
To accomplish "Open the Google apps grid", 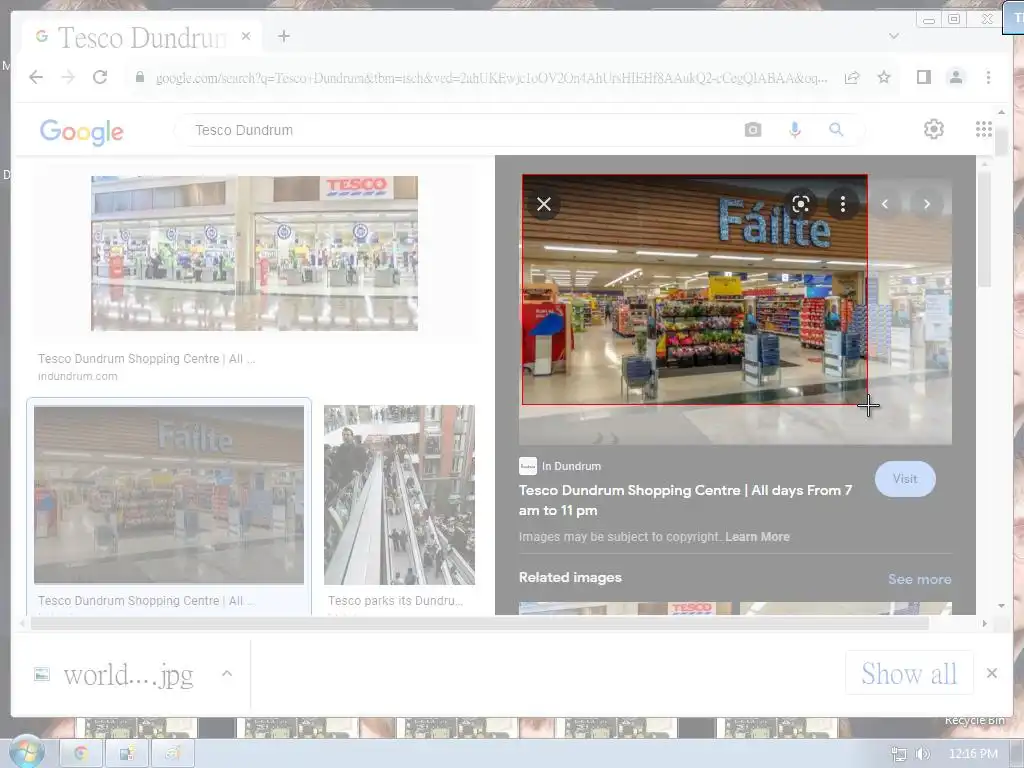I will click(x=984, y=129).
